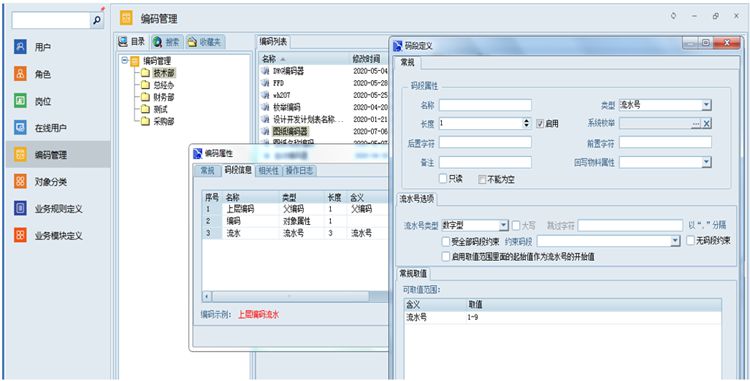This screenshot has width=750, height=381.
Task: Select the 编码列表 tab
Action: coord(273,42)
